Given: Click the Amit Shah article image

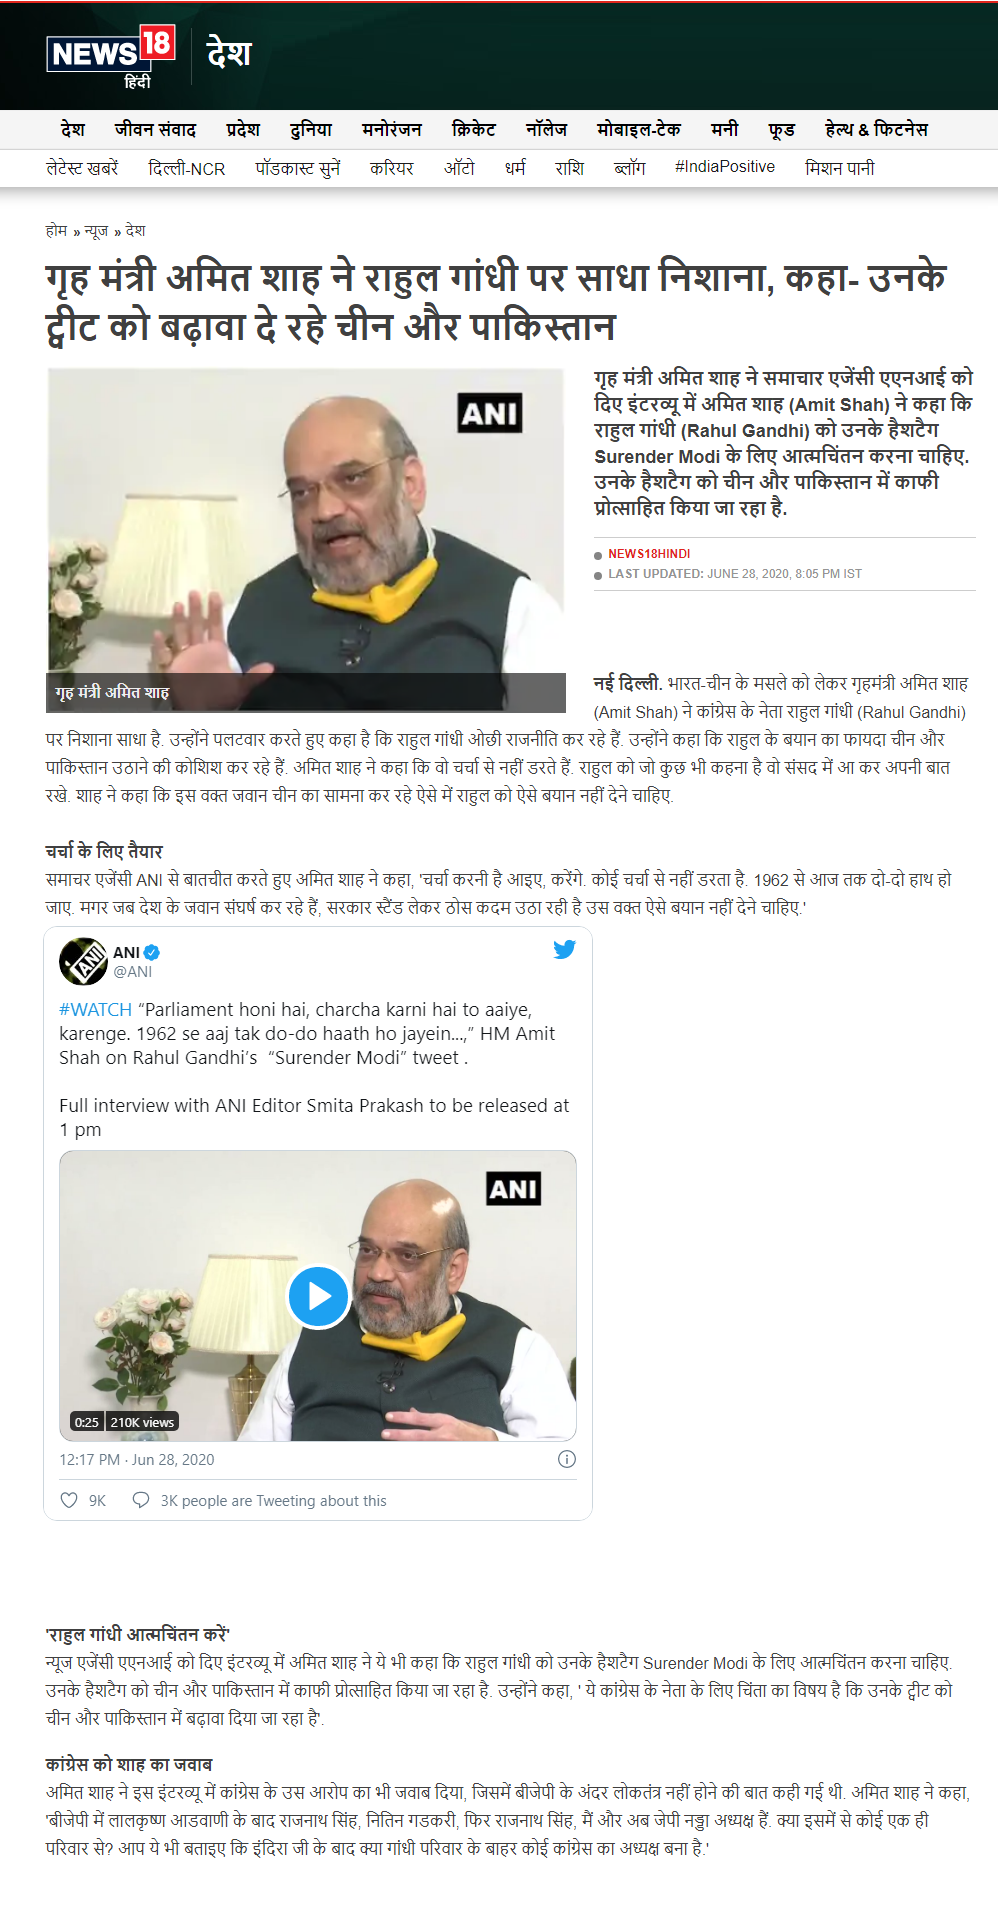Looking at the screenshot, I should click(x=306, y=540).
